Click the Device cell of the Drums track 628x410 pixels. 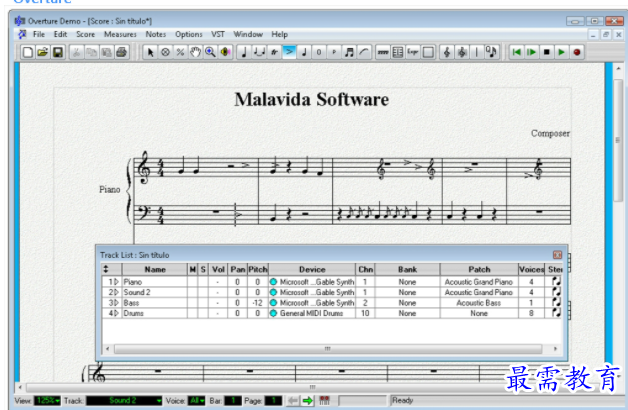(x=312, y=313)
